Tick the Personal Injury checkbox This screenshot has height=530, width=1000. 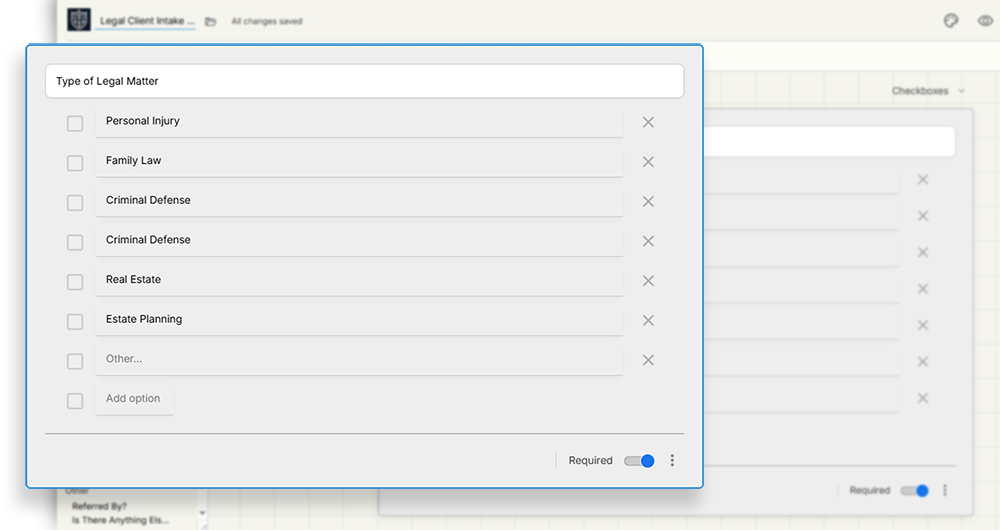click(x=75, y=123)
